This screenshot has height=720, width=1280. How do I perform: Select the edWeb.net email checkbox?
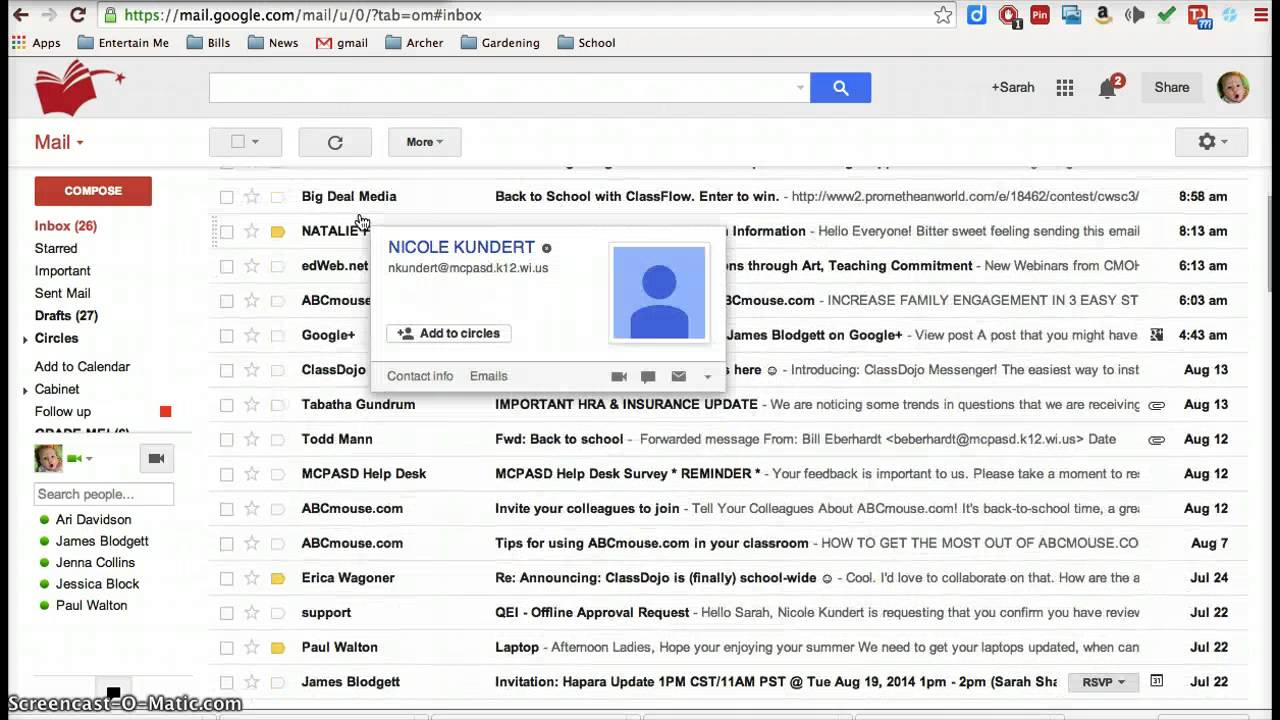tap(226, 266)
